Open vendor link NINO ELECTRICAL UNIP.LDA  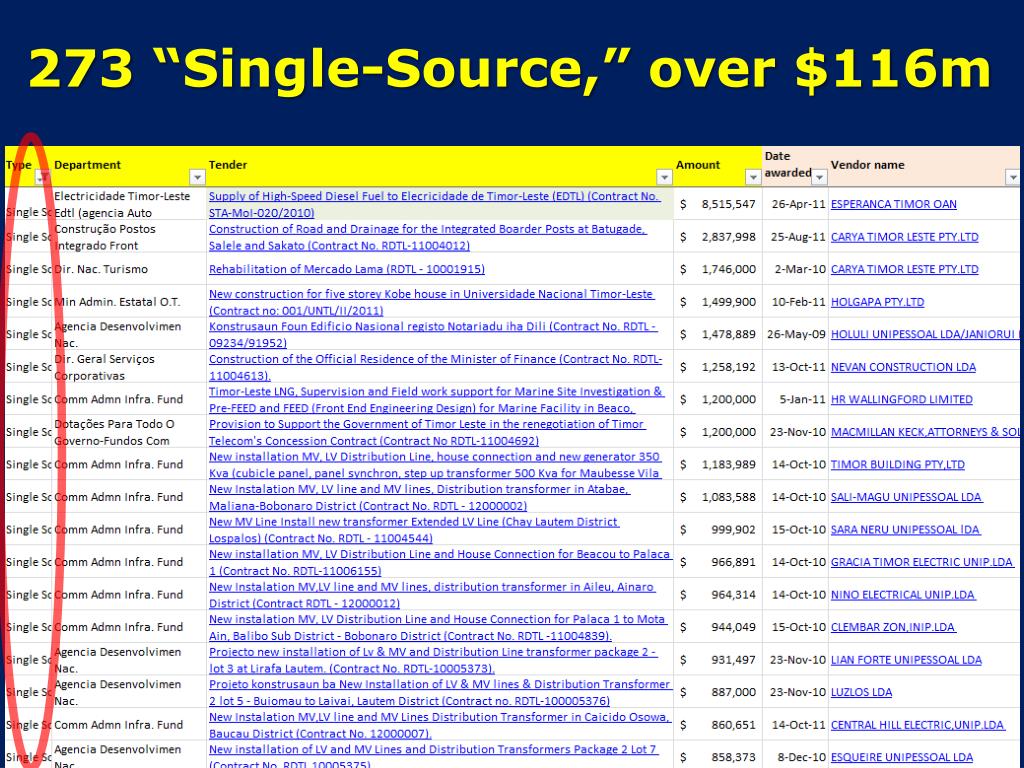(x=903, y=595)
